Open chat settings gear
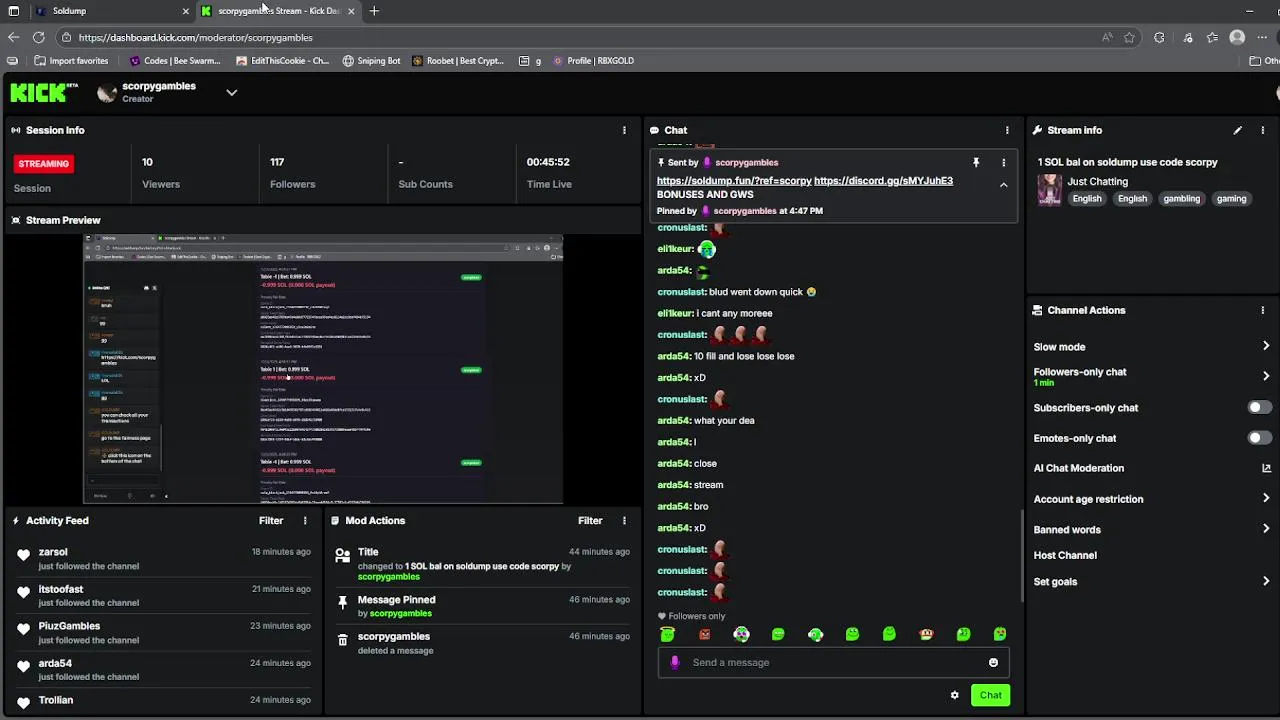This screenshot has width=1280, height=720. click(954, 695)
